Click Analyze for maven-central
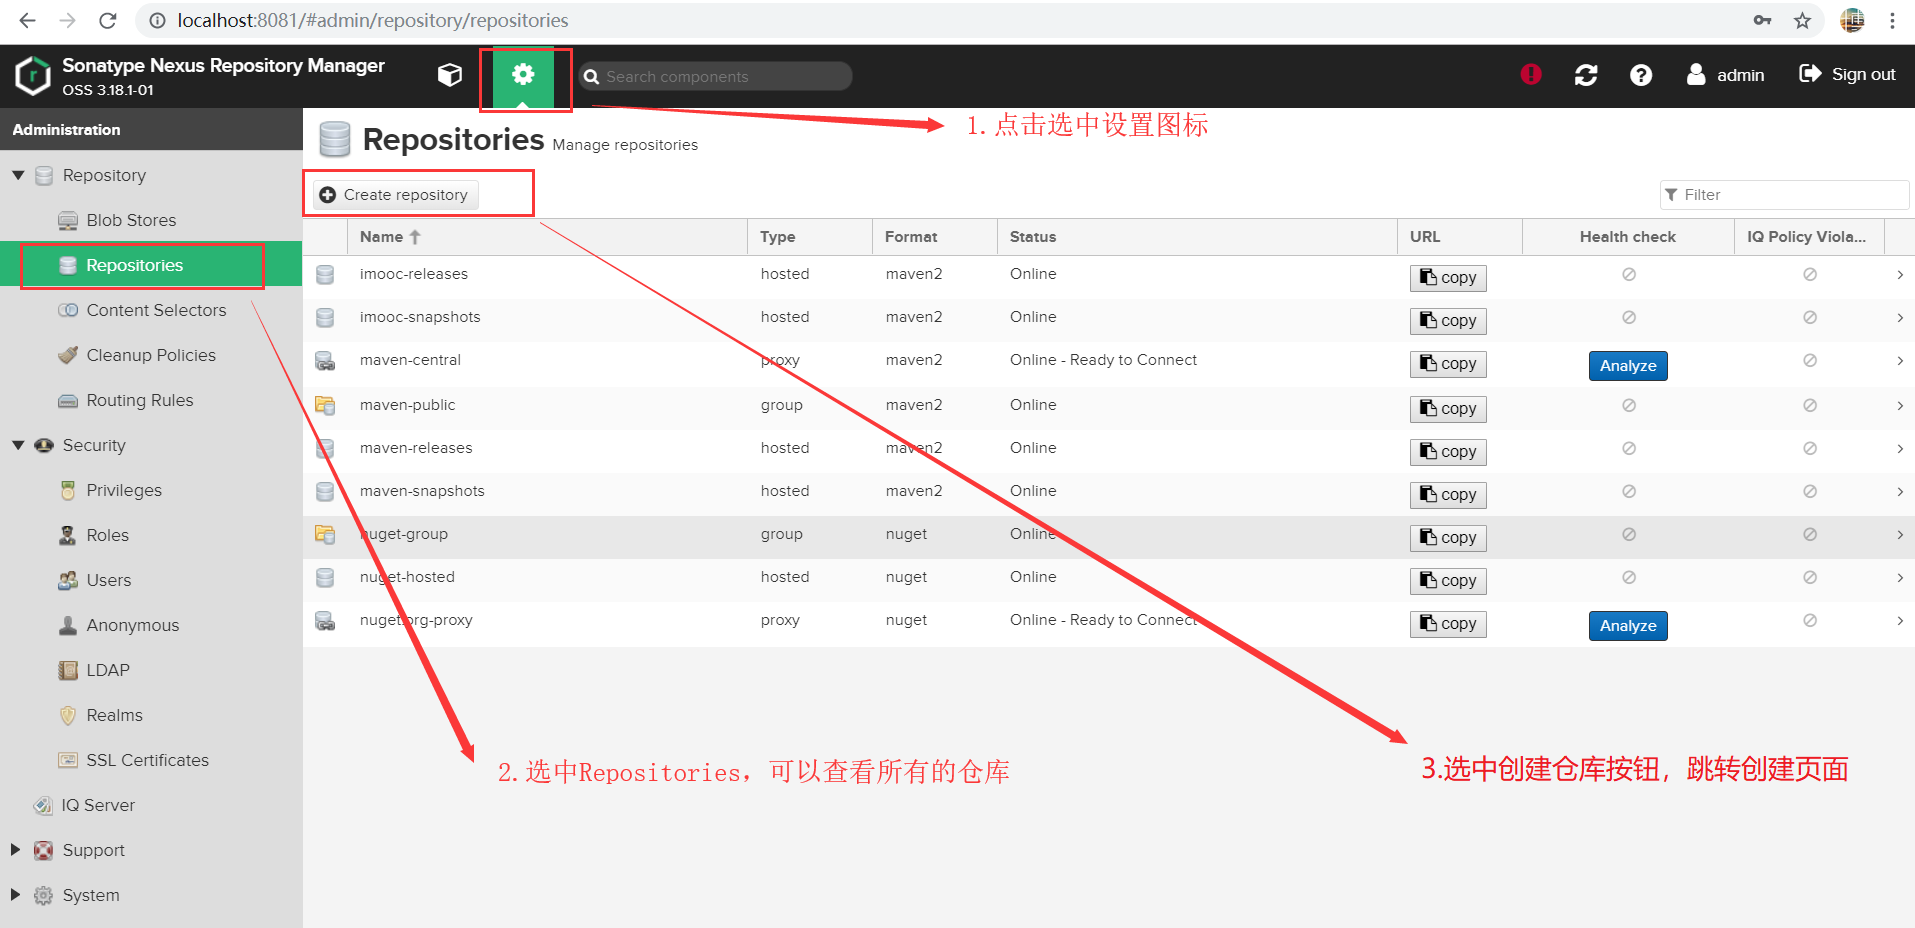Image resolution: width=1915 pixels, height=928 pixels. pos(1628,366)
